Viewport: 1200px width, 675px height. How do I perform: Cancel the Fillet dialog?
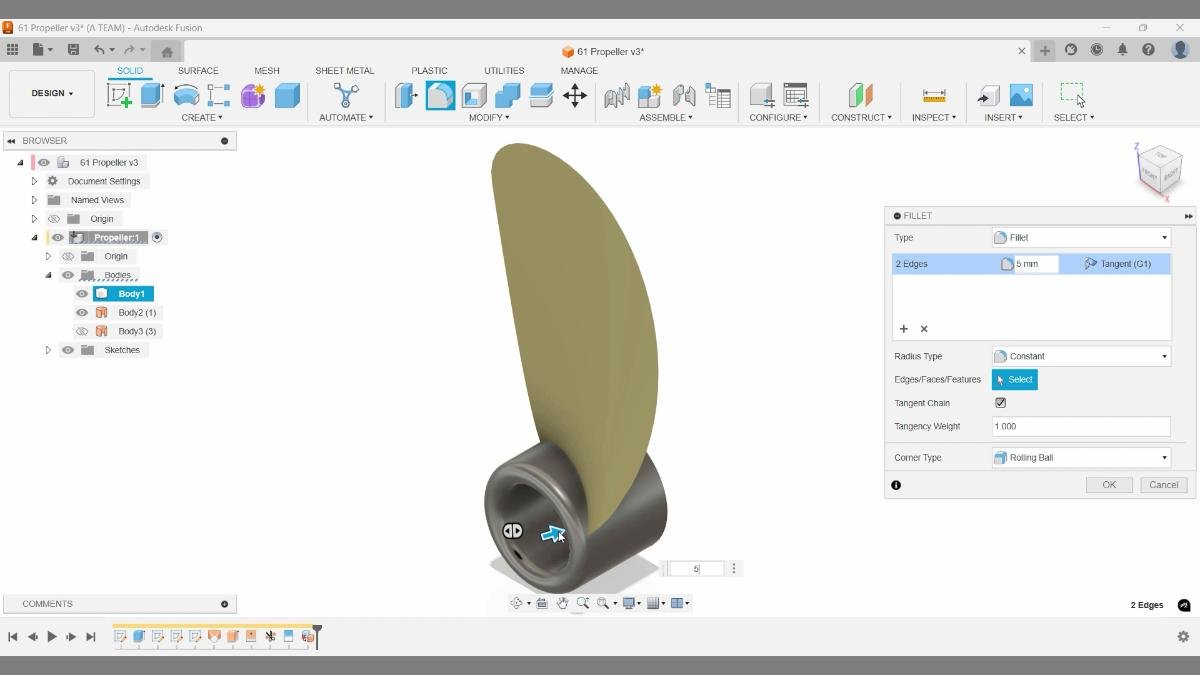pos(1162,484)
